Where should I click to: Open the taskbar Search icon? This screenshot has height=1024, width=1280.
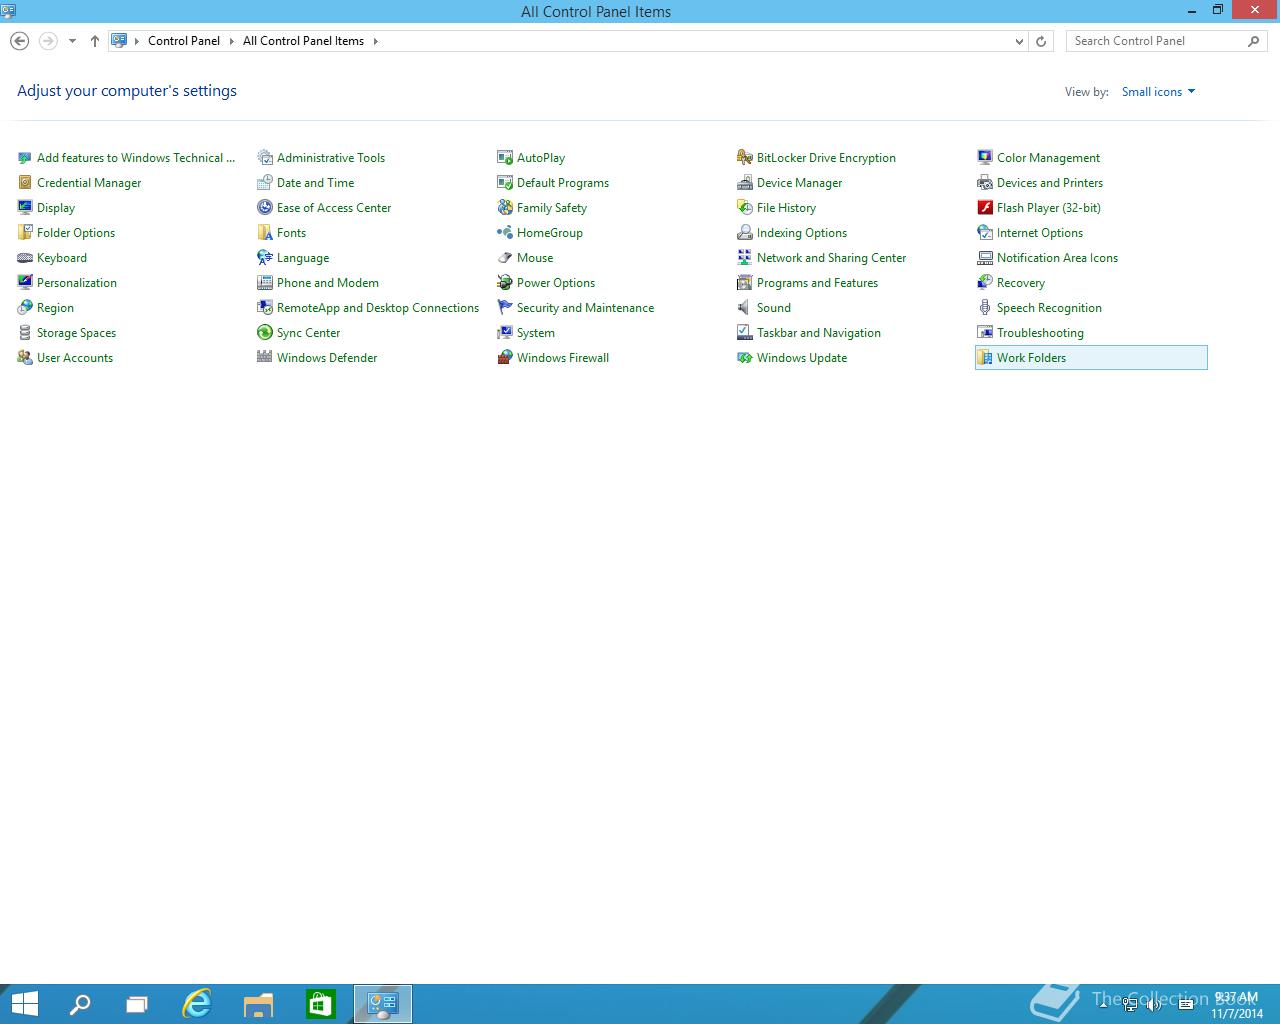tap(79, 1004)
